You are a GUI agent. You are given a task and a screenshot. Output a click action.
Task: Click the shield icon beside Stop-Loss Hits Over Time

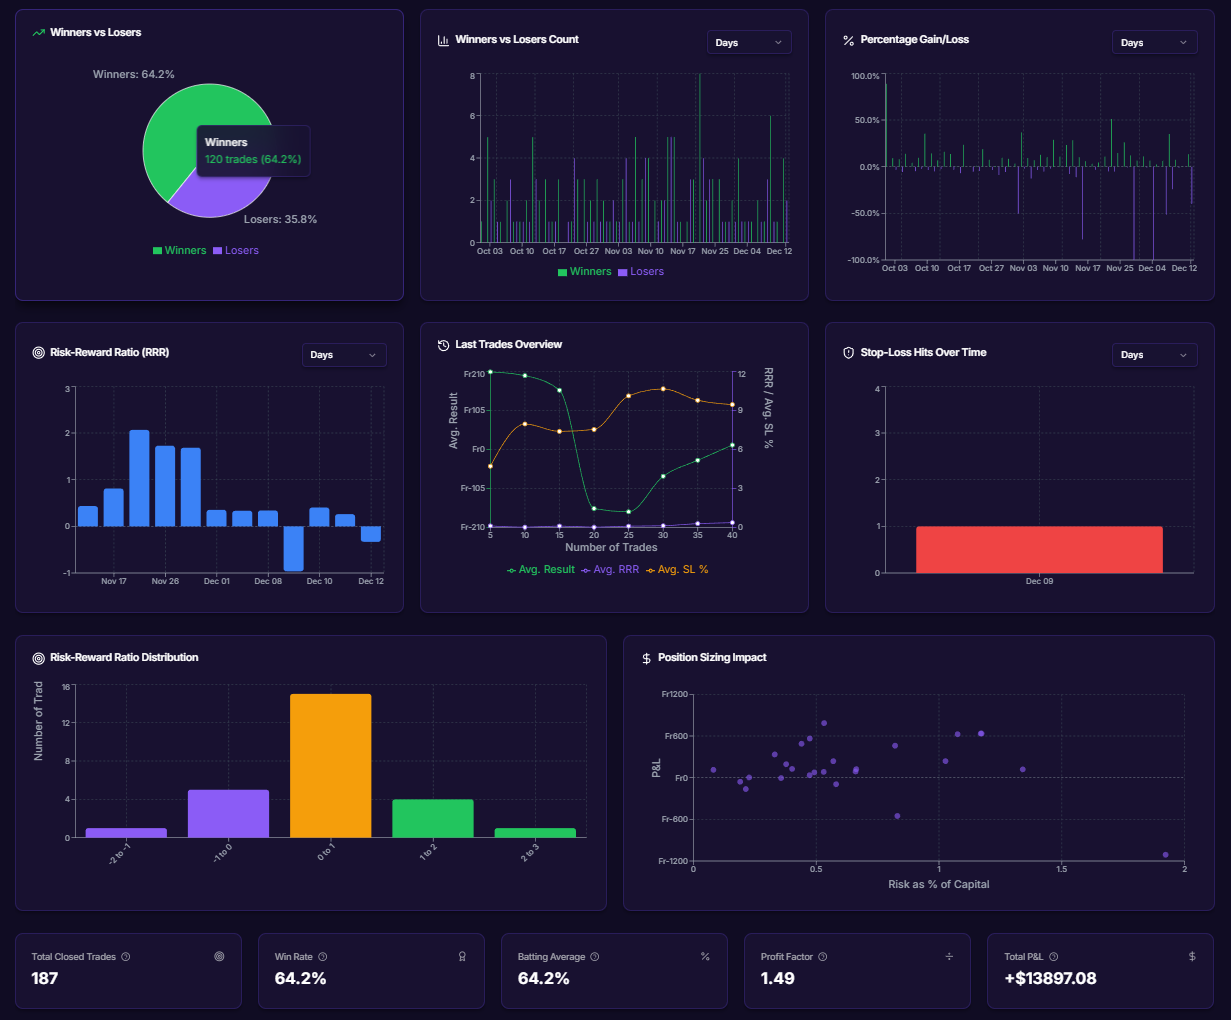[x=848, y=353]
